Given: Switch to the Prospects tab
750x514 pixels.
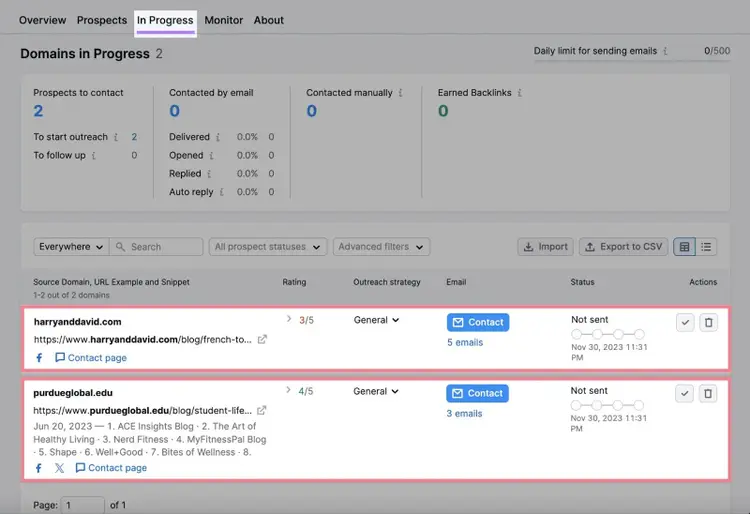Looking at the screenshot, I should [102, 20].
